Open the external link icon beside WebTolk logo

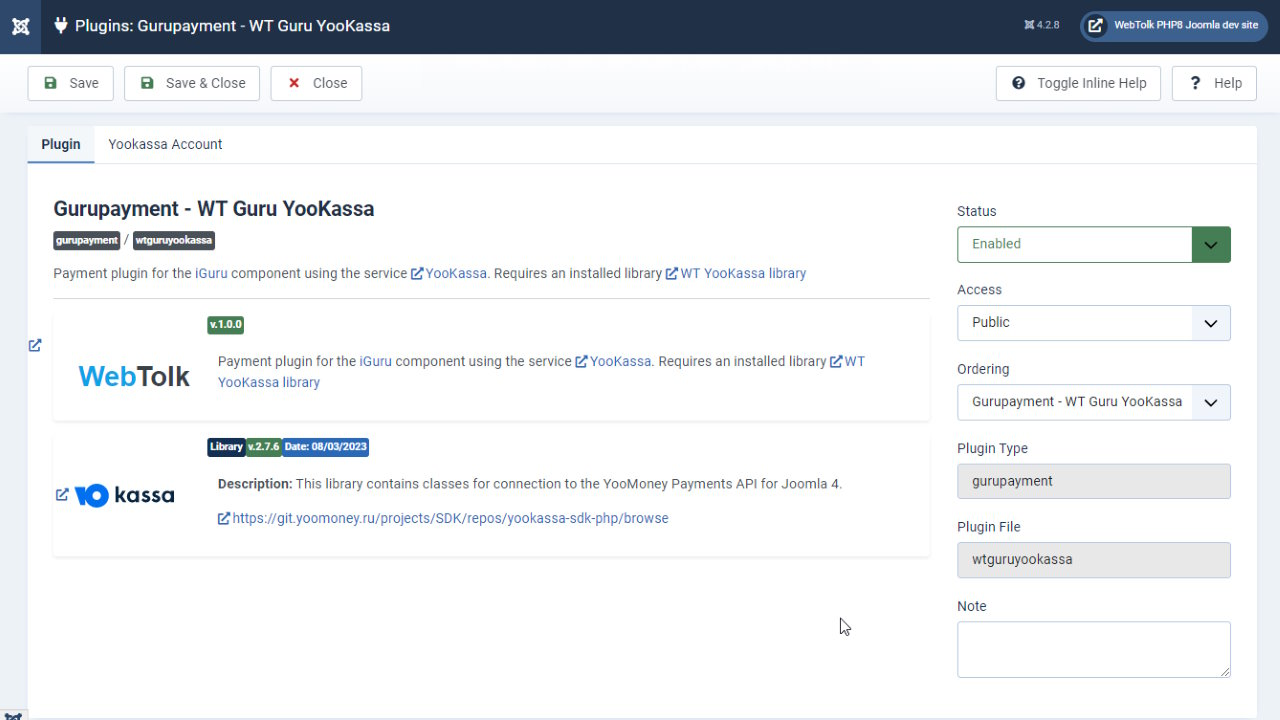pyautogui.click(x=34, y=345)
